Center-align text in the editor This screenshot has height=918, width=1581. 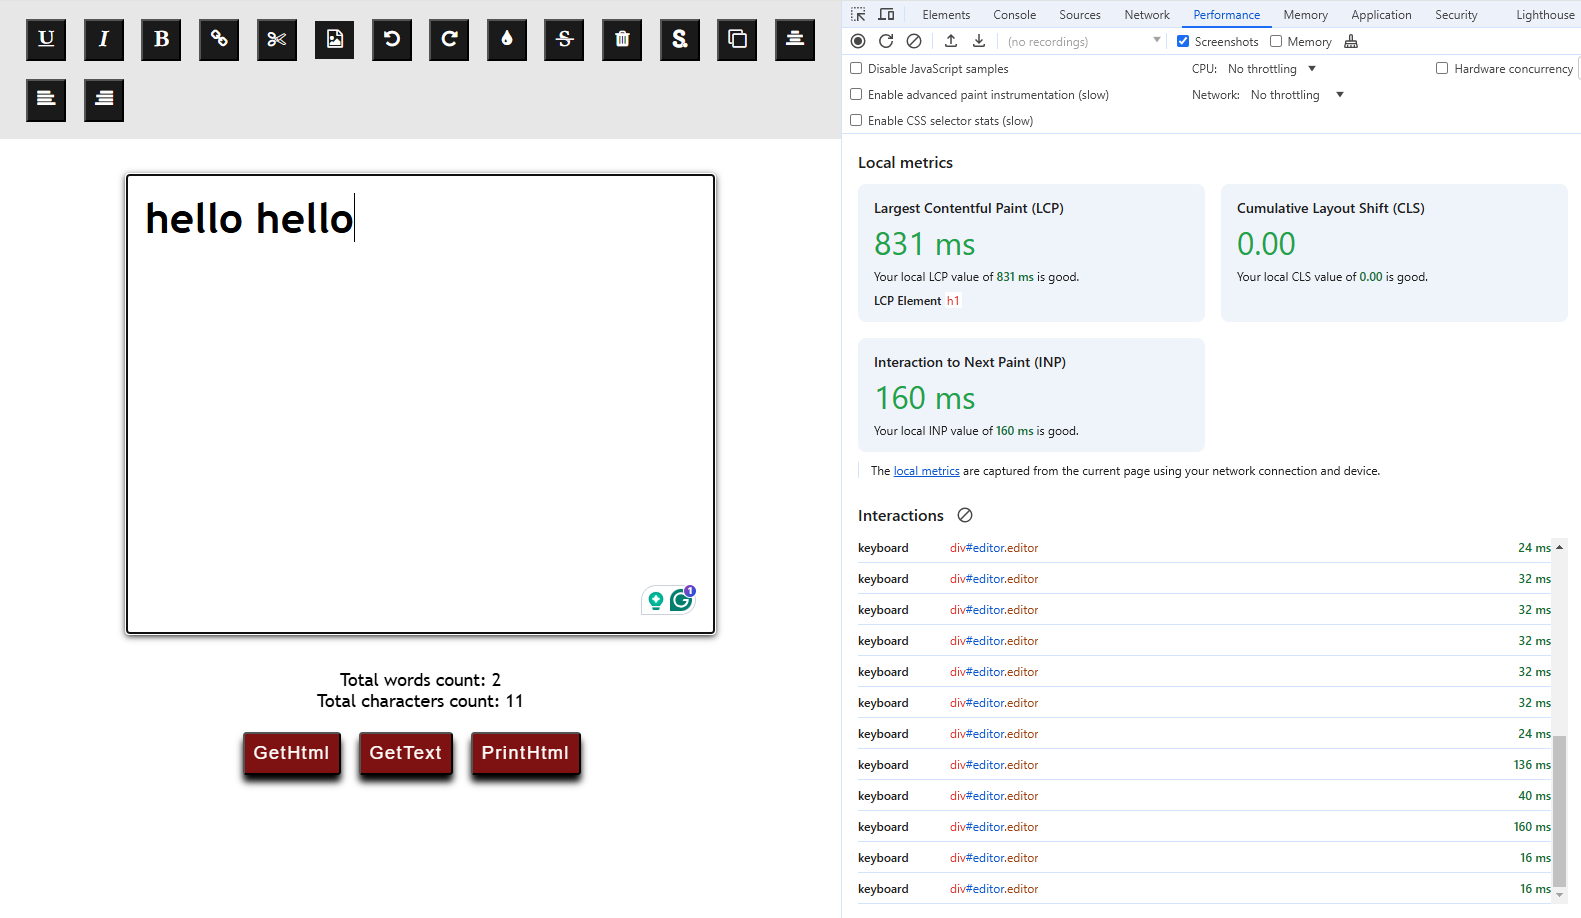point(795,40)
